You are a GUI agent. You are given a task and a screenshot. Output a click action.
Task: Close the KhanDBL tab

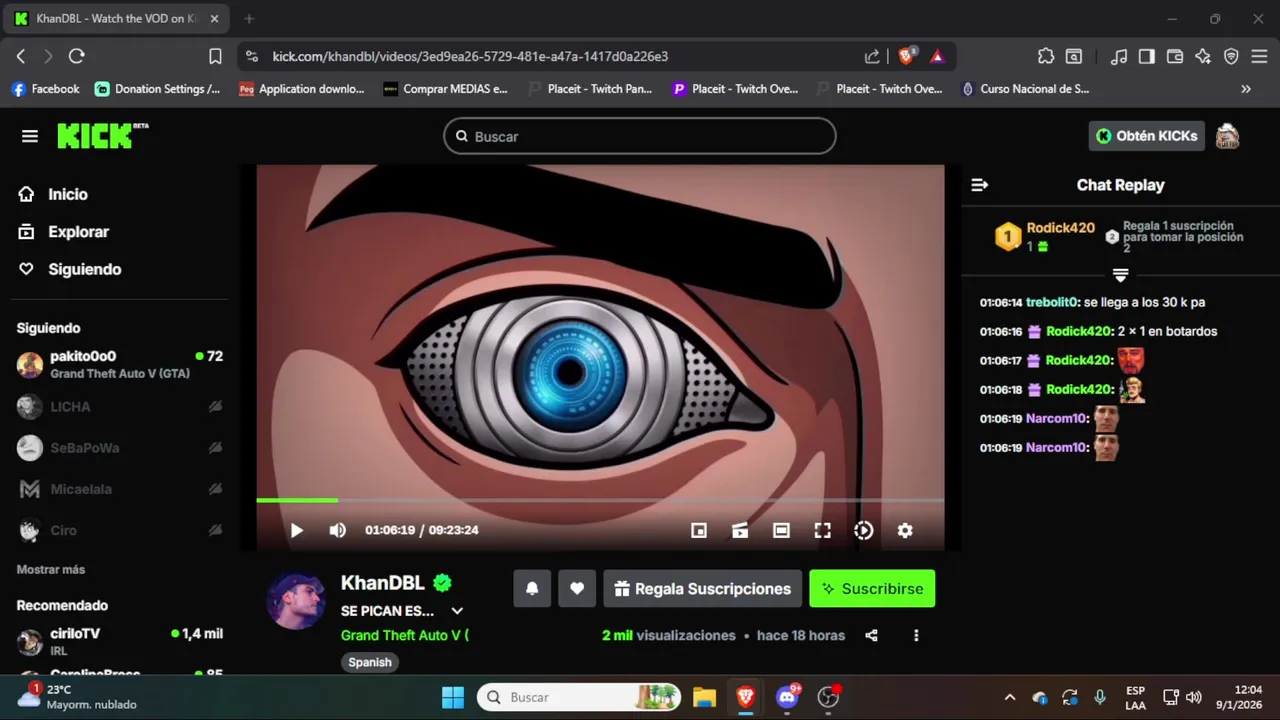pos(214,18)
